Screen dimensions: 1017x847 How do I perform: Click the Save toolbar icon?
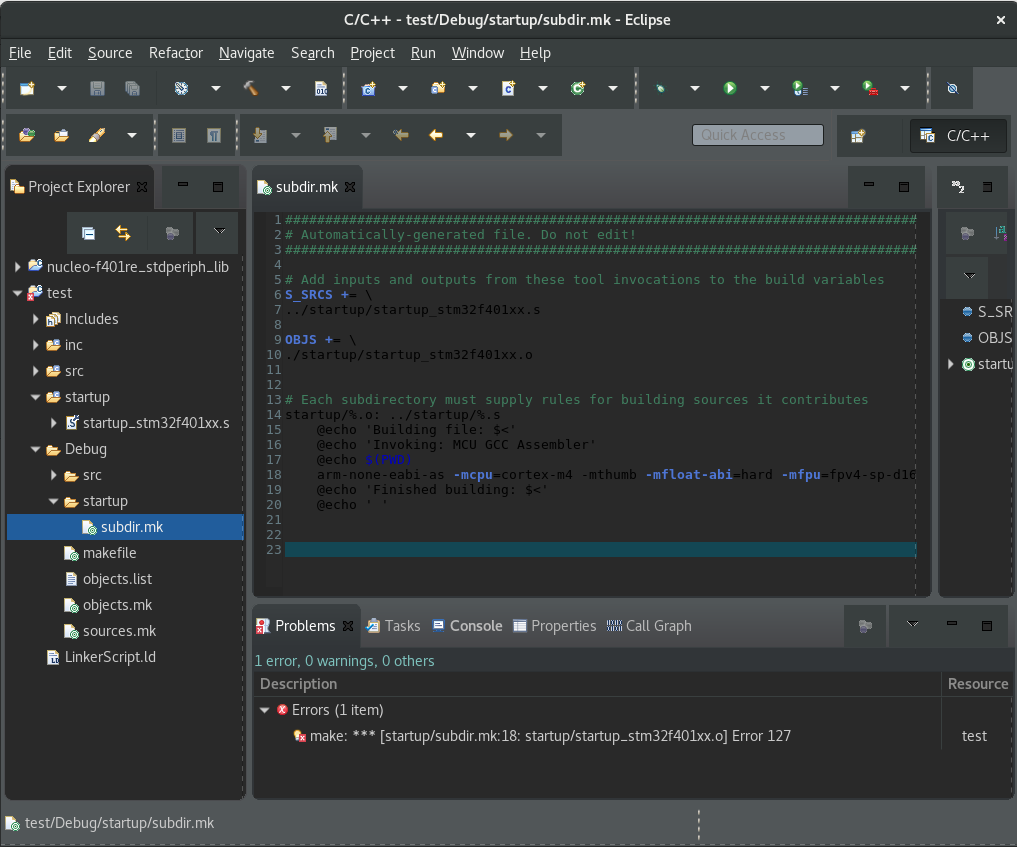click(x=97, y=88)
